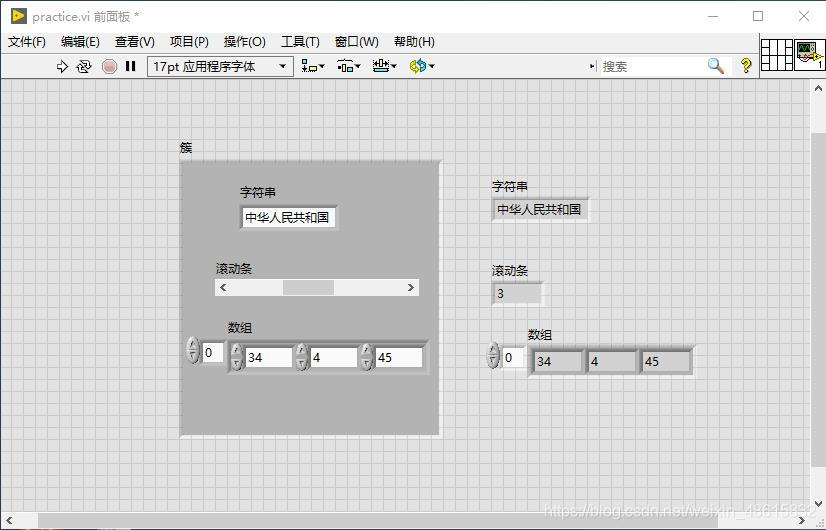Click the scrollbar indicator showing 3
Viewport: 826px width, 530px height.
tap(516, 293)
